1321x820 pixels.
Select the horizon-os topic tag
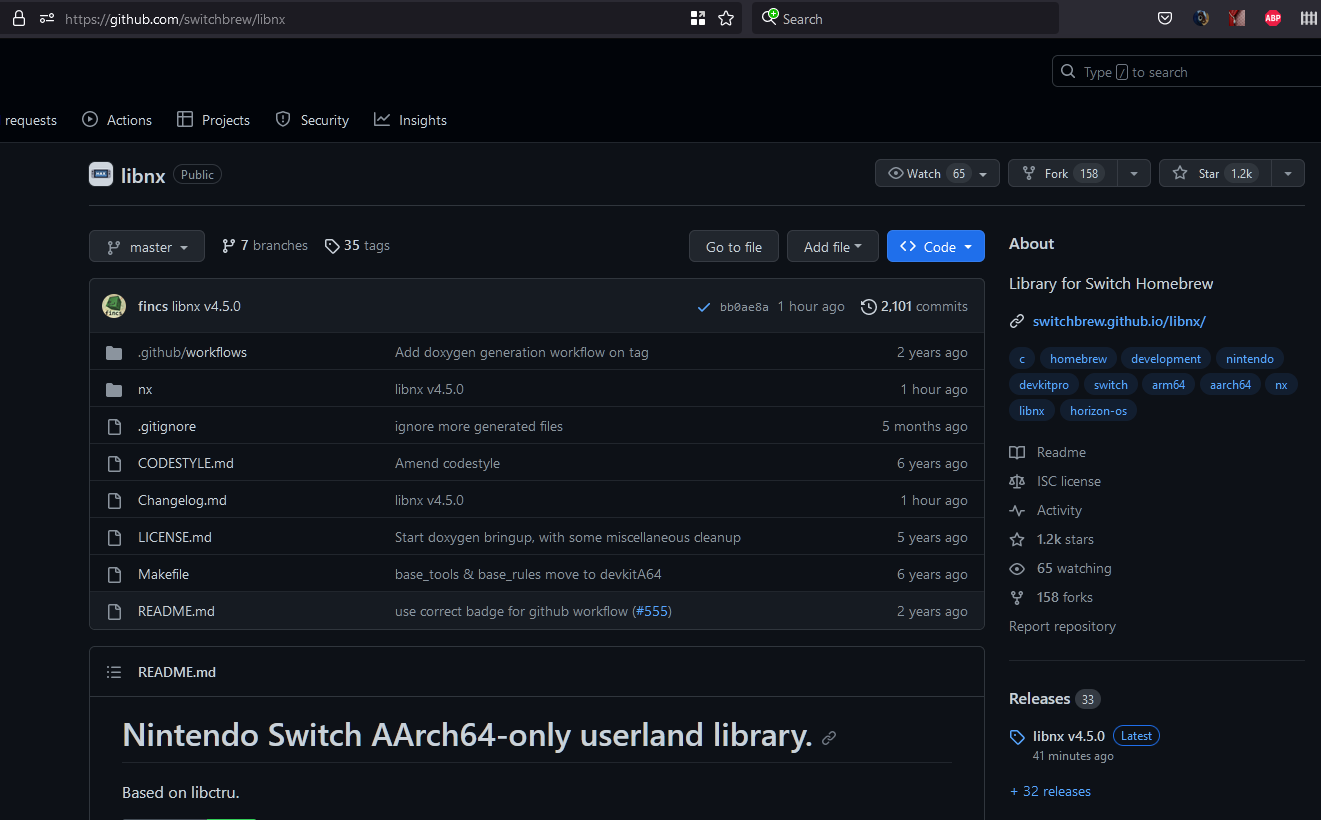[1098, 410]
